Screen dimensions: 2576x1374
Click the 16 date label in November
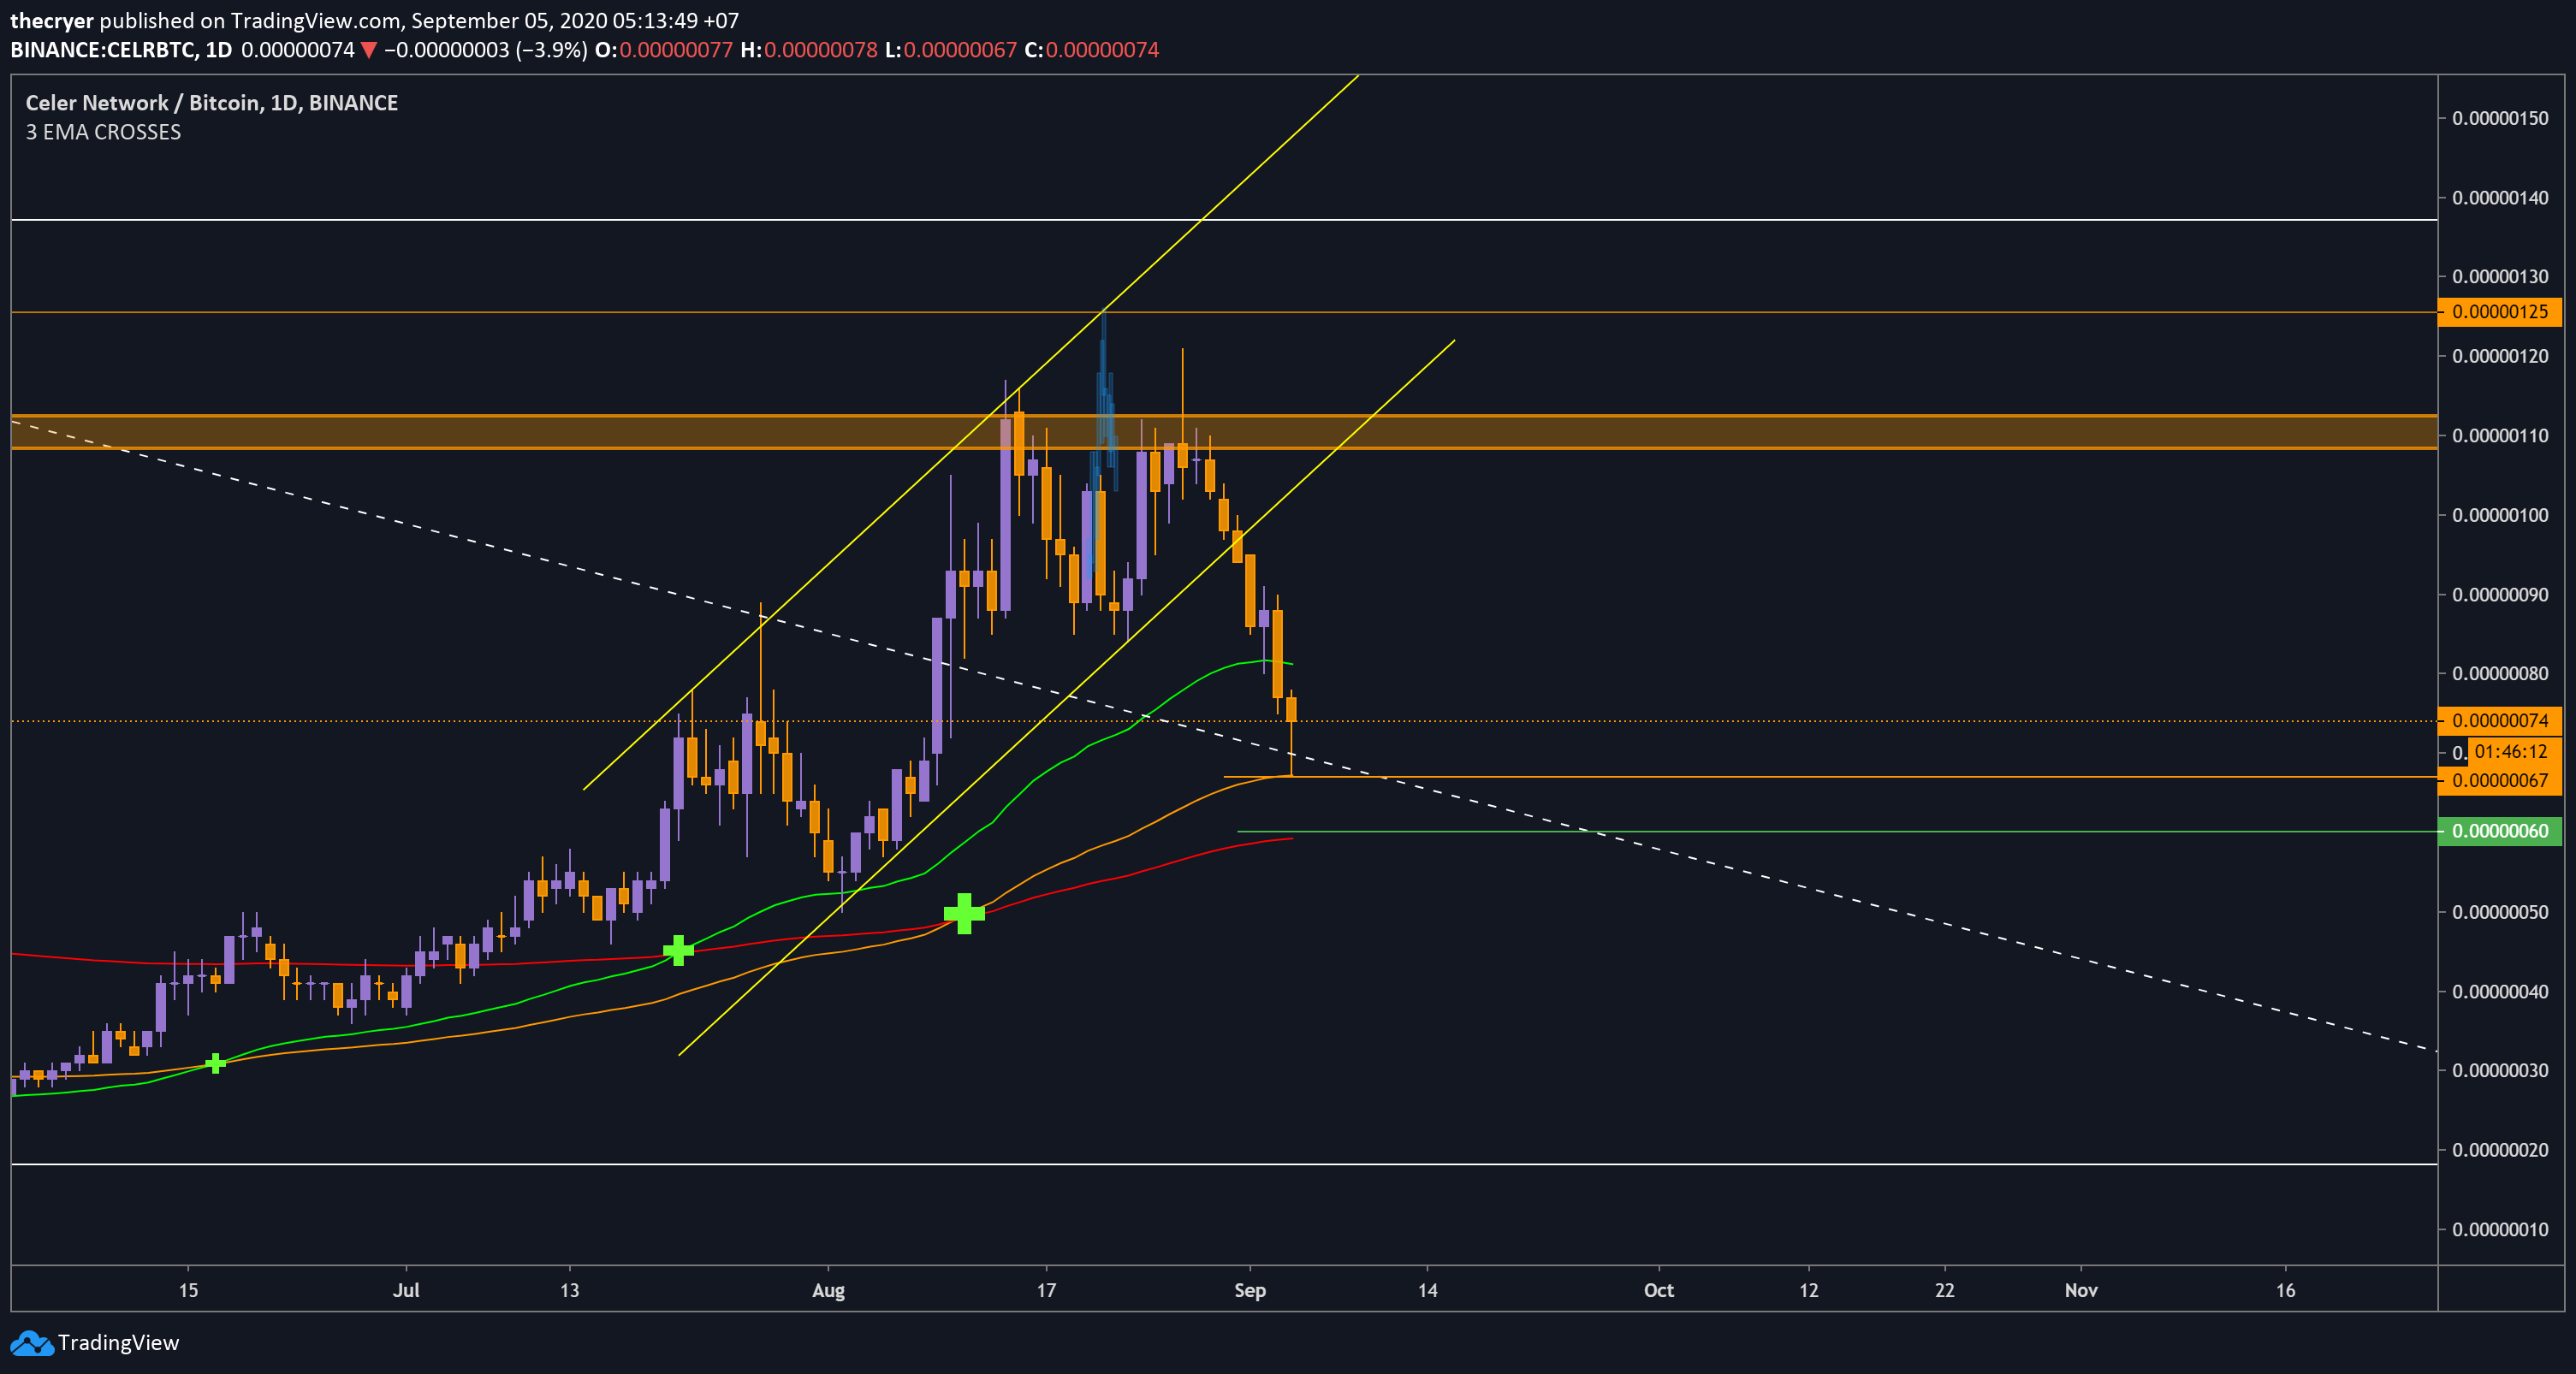click(2286, 1290)
